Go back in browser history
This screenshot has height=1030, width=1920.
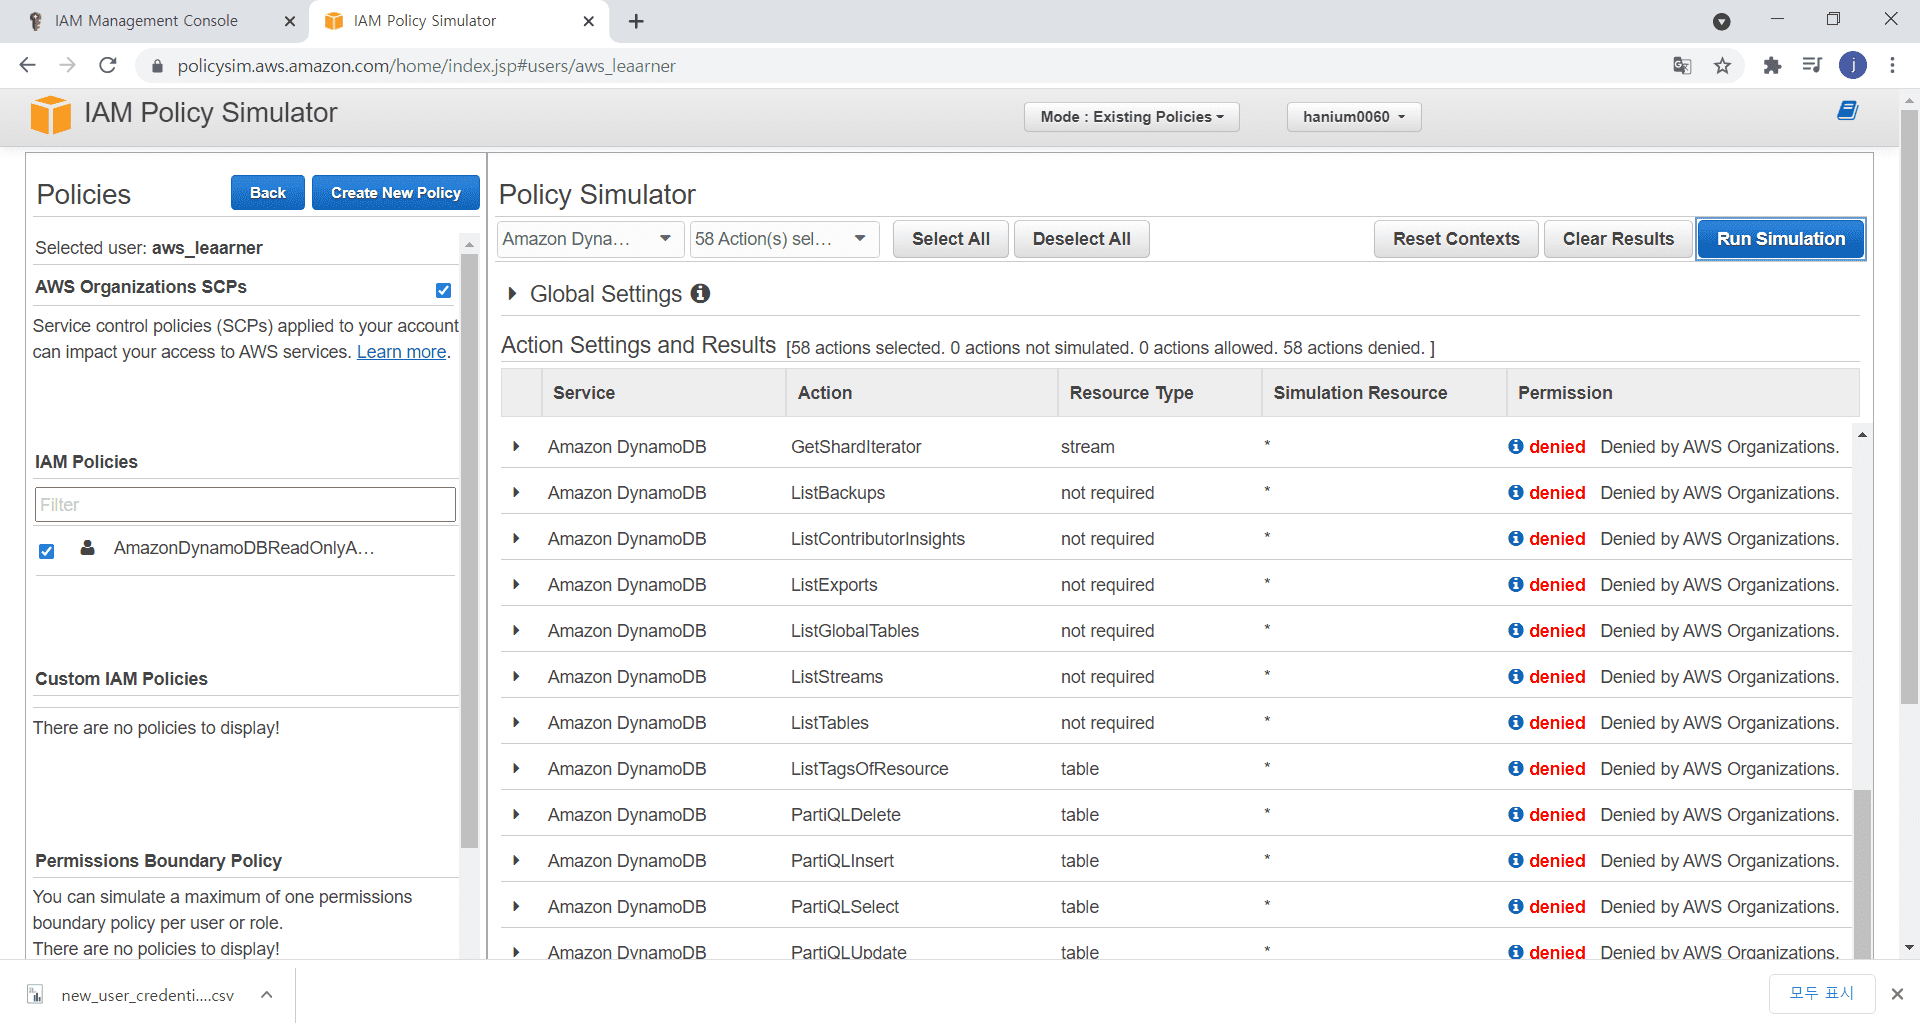click(28, 66)
